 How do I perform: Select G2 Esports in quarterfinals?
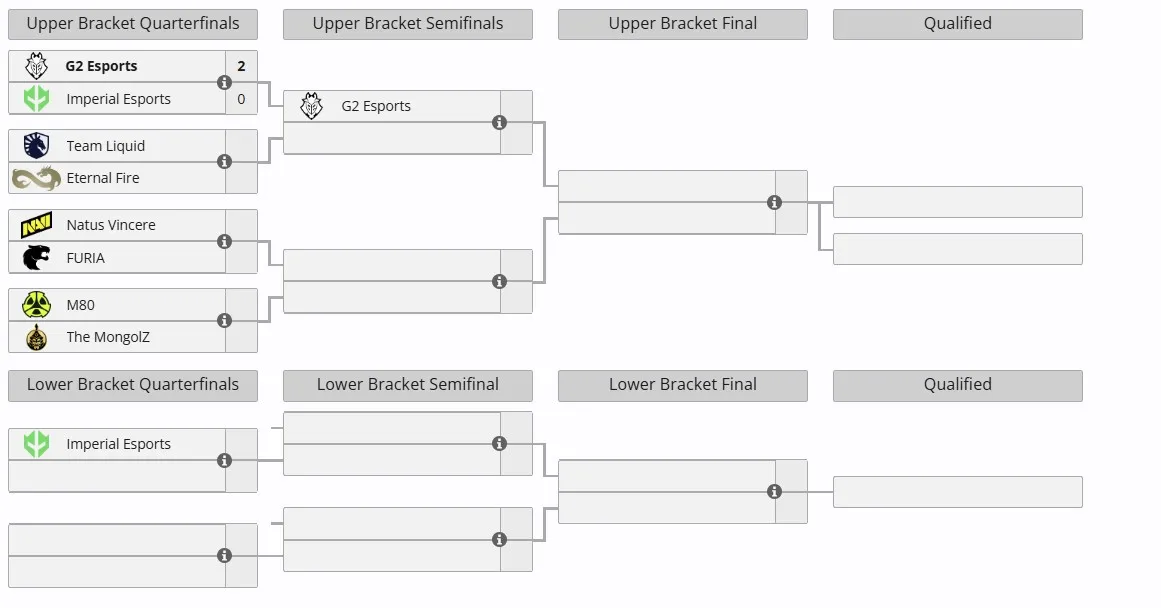(x=101, y=66)
